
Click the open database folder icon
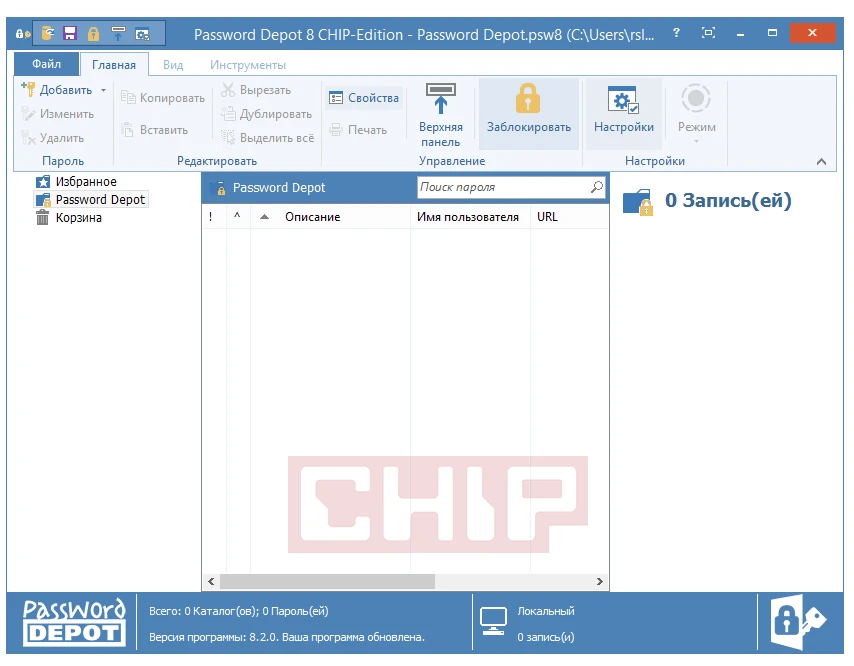[48, 34]
